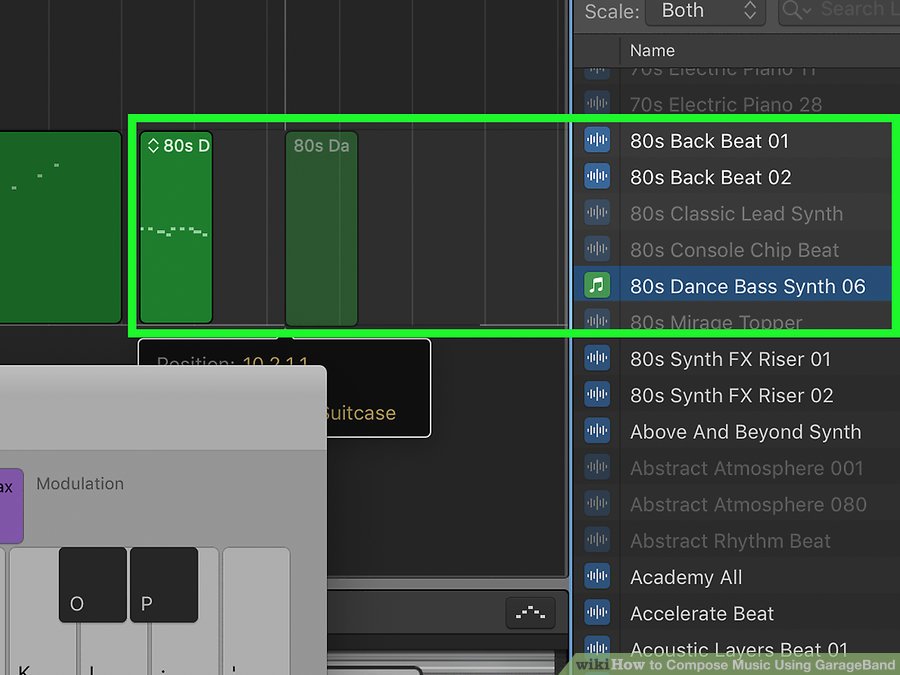Select the Acoustic Layers Beat 01 loop
This screenshot has height=675, width=900.
[737, 649]
